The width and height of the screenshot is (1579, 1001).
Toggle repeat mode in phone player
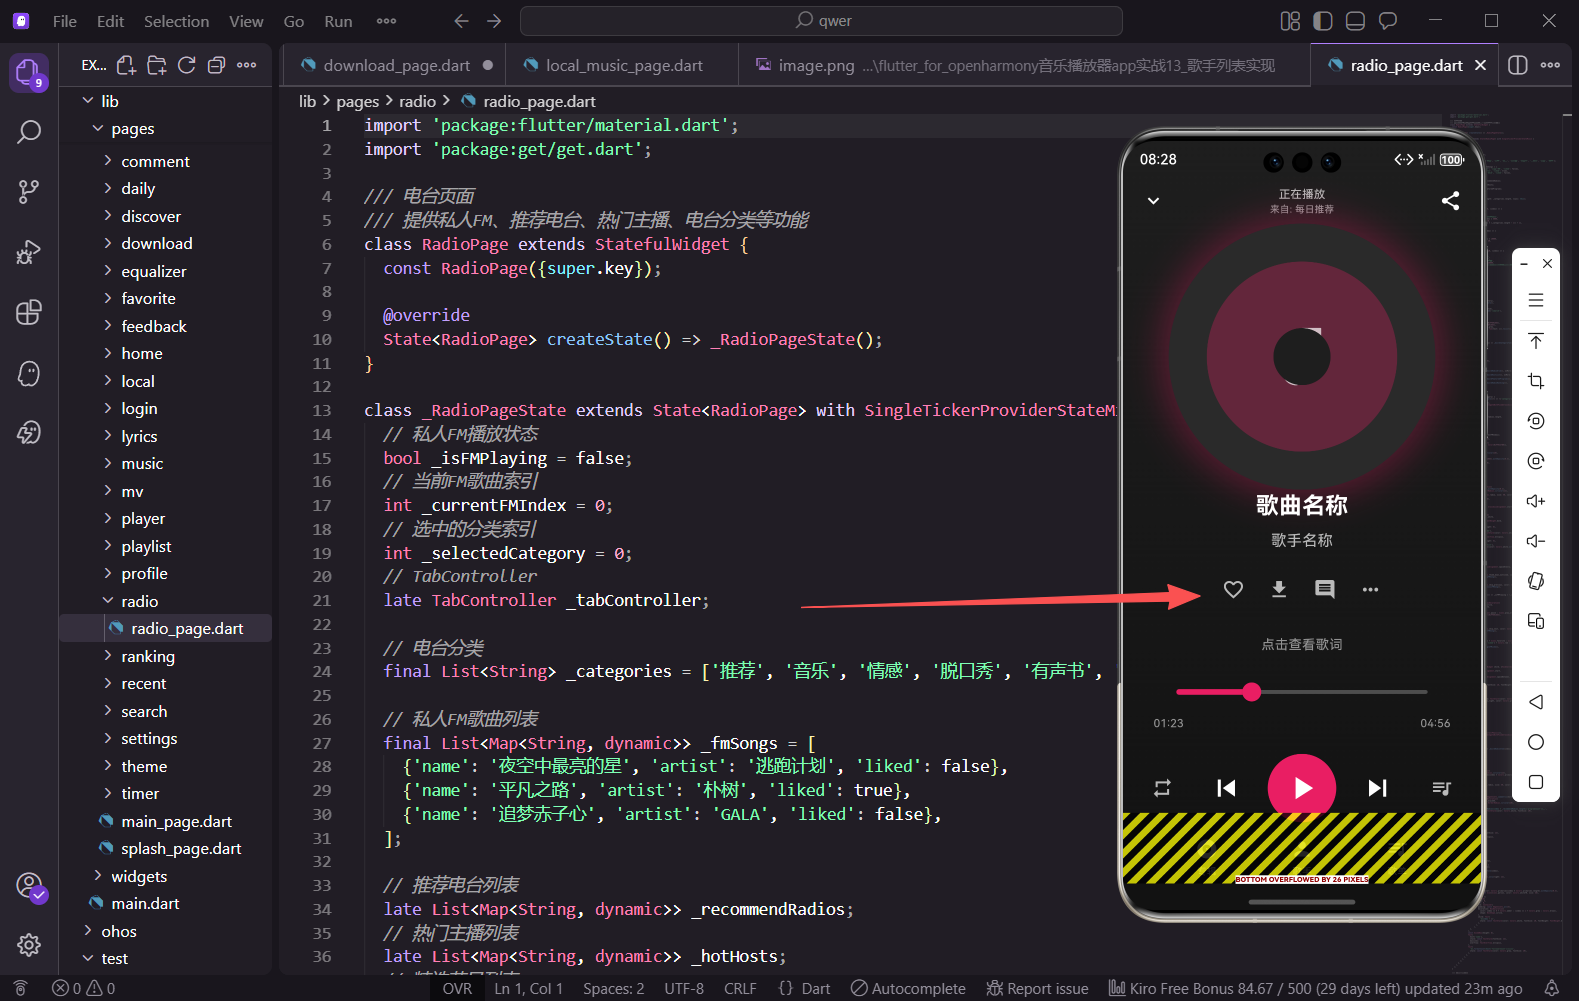click(1162, 788)
